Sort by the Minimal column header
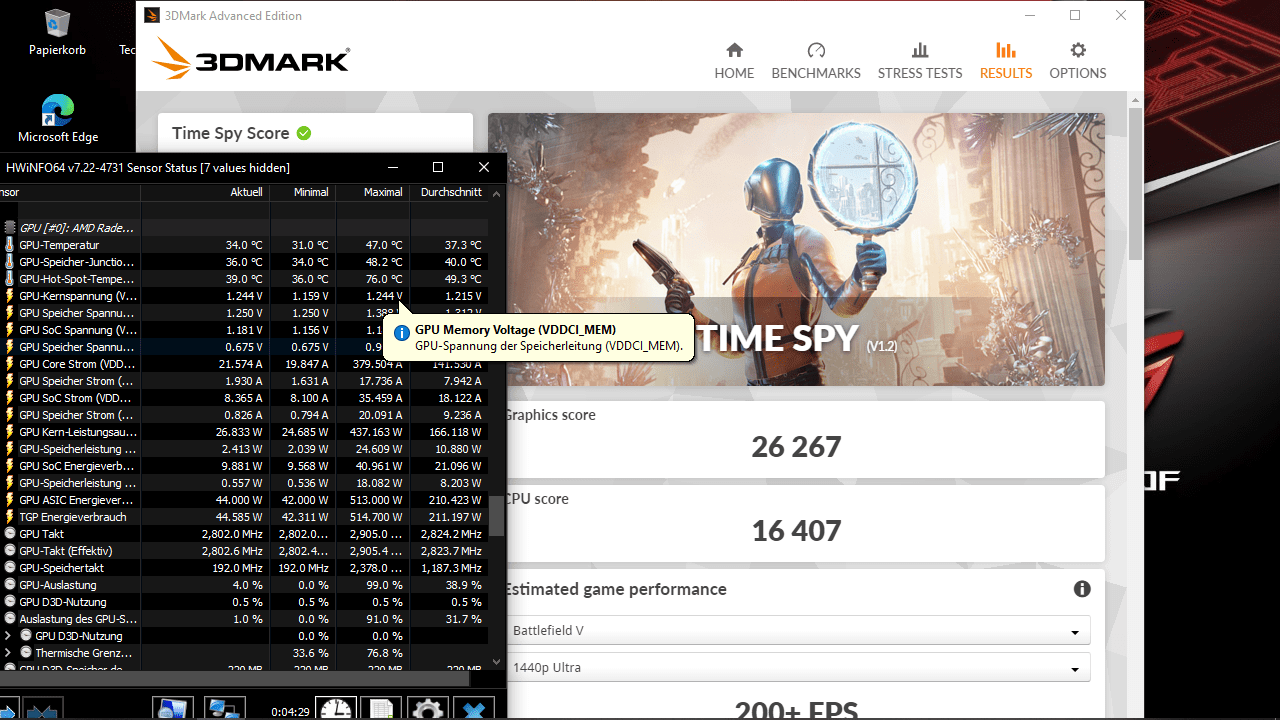 click(302, 192)
